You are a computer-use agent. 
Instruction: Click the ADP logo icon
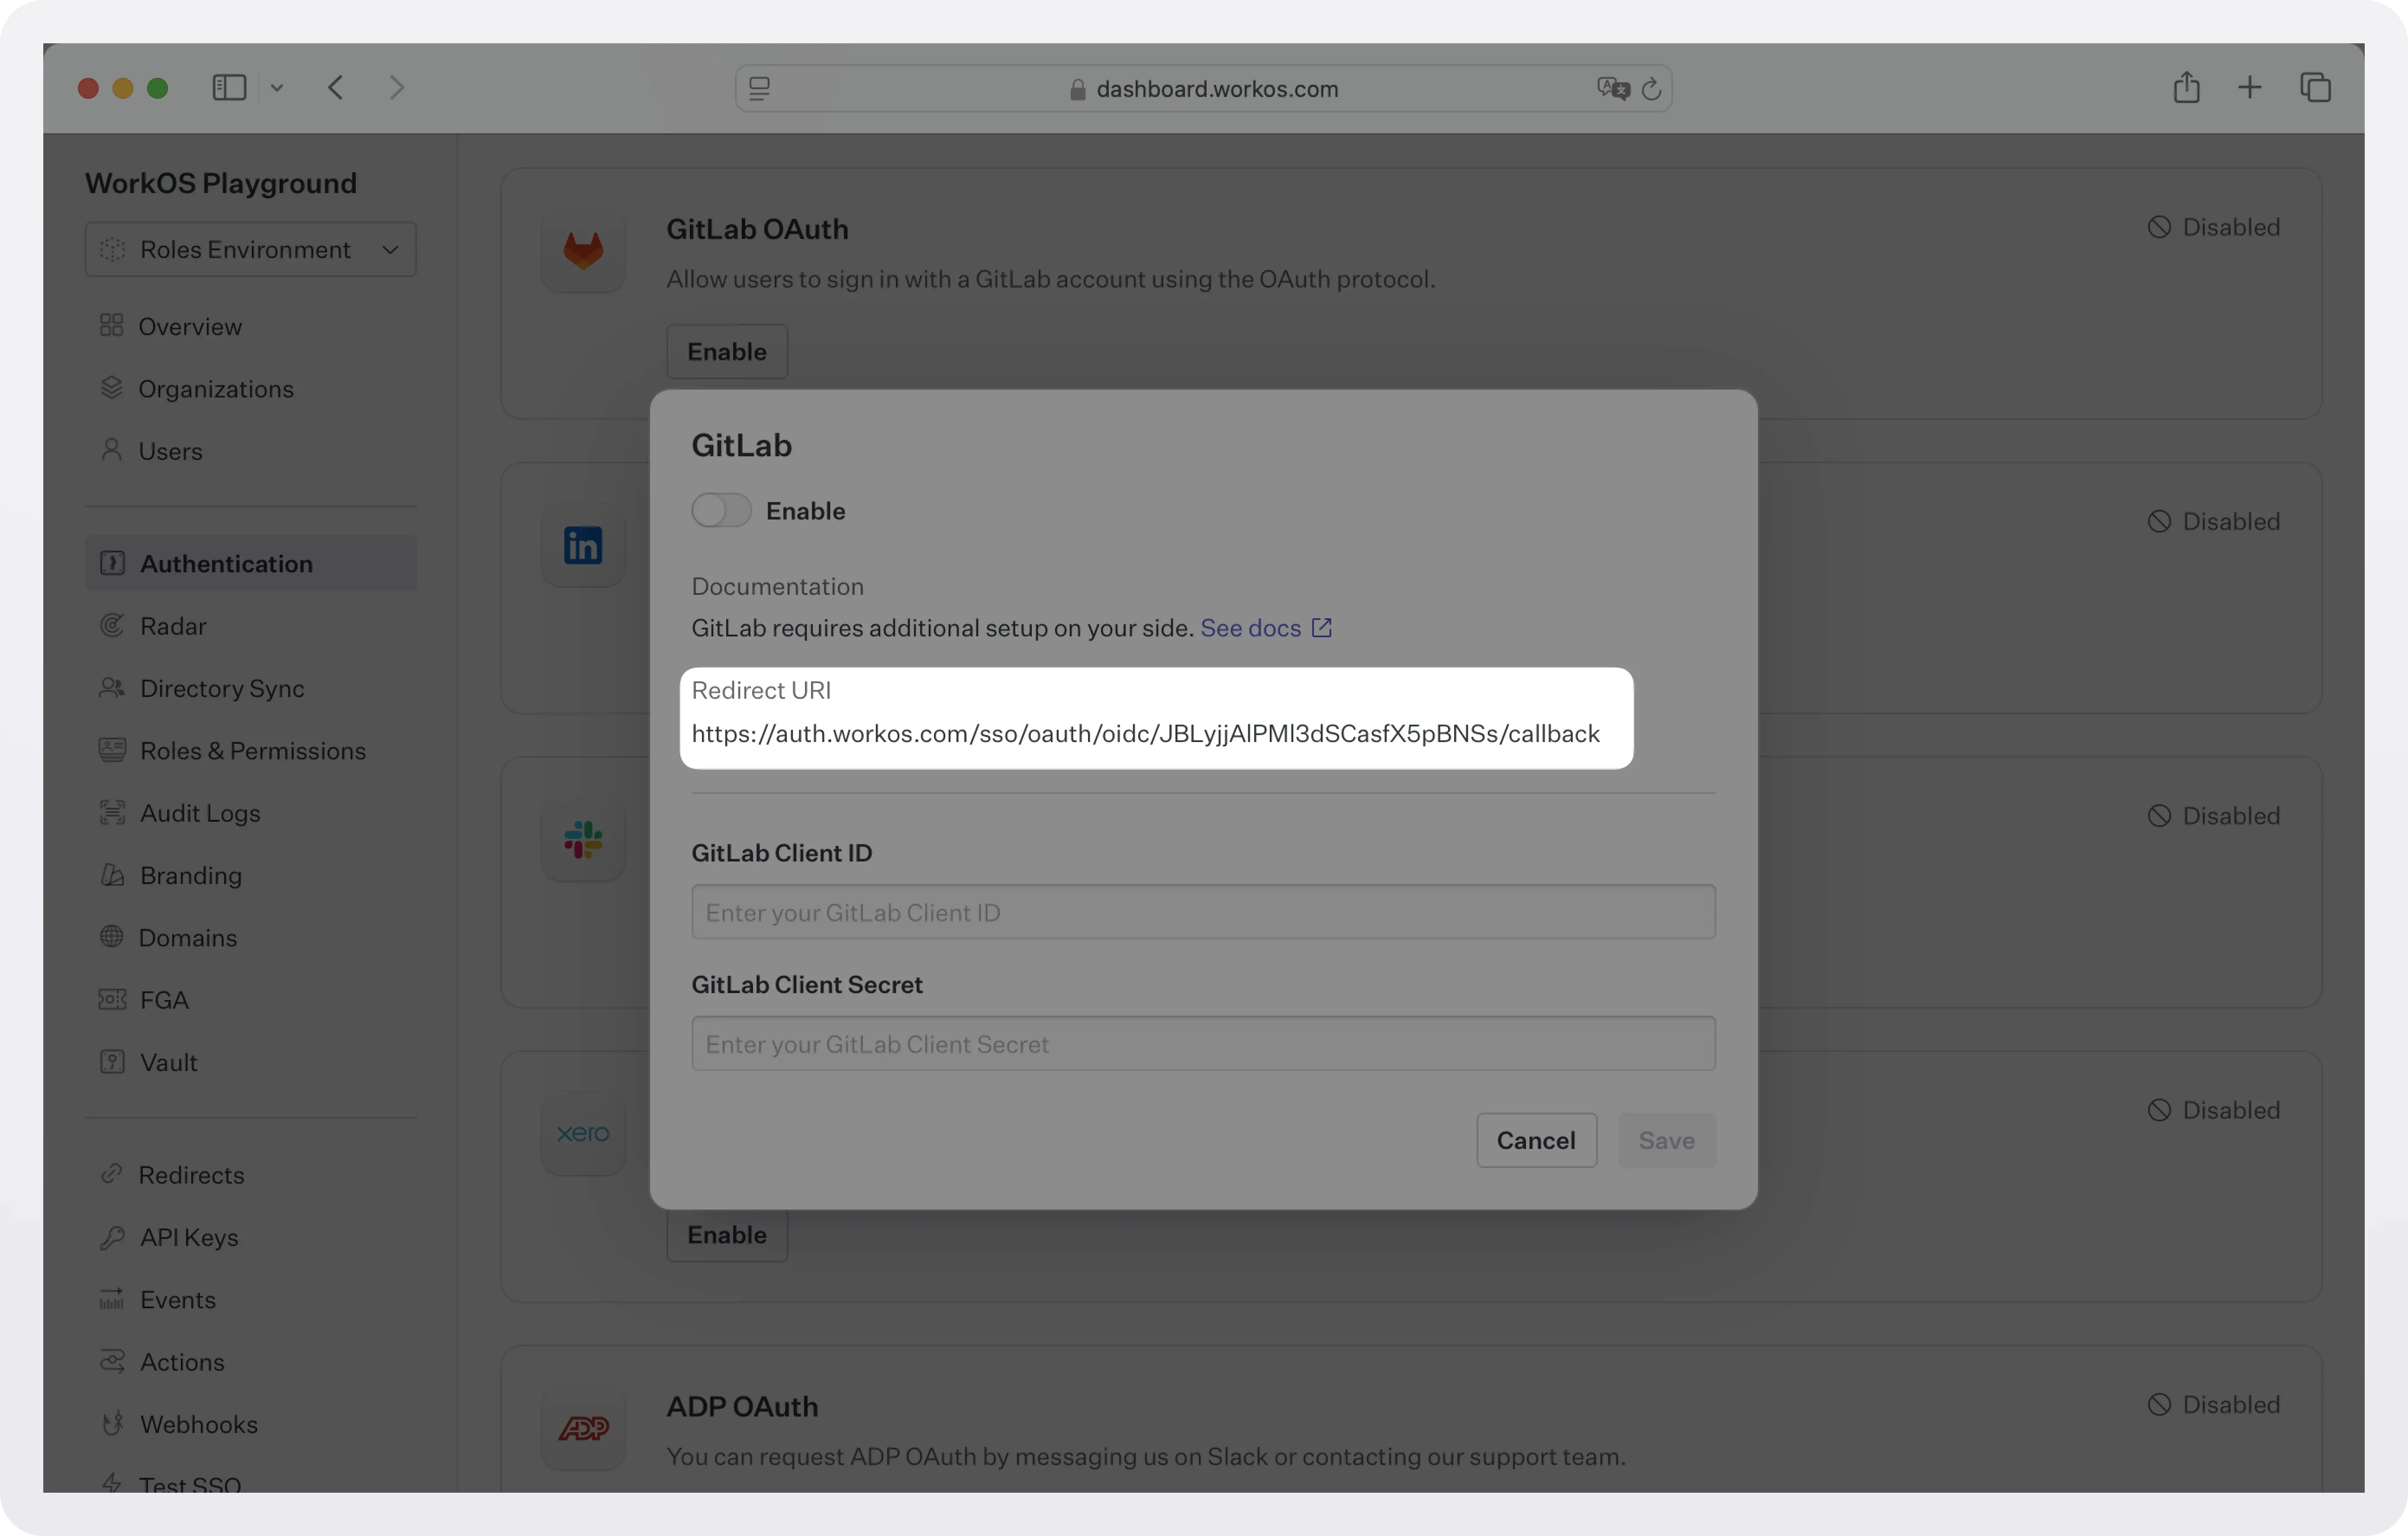pyautogui.click(x=583, y=1428)
